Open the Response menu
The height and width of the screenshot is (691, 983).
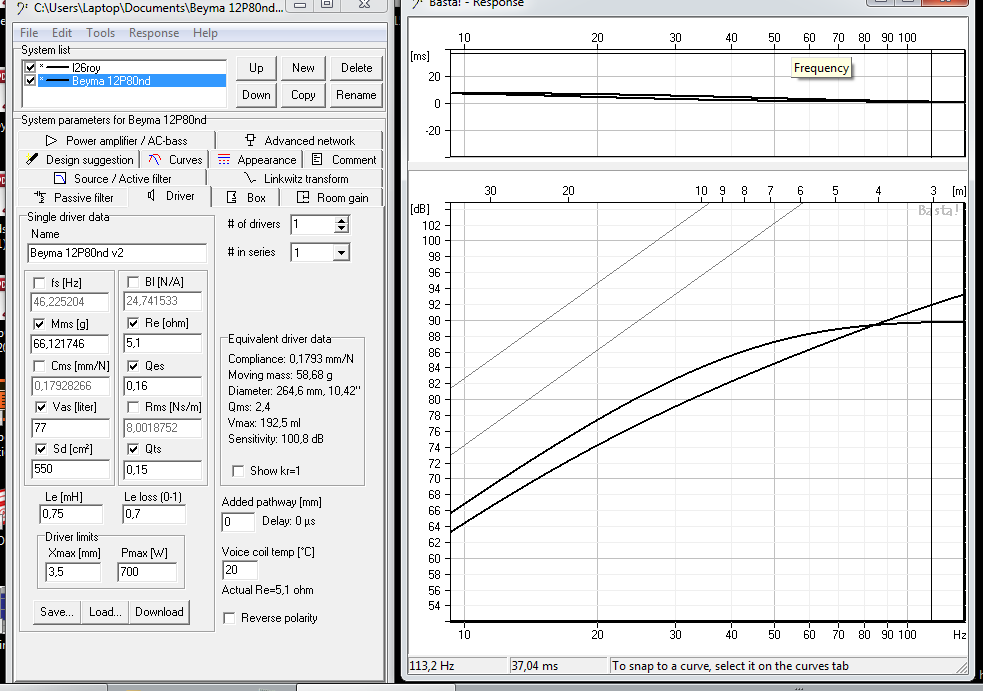click(154, 33)
